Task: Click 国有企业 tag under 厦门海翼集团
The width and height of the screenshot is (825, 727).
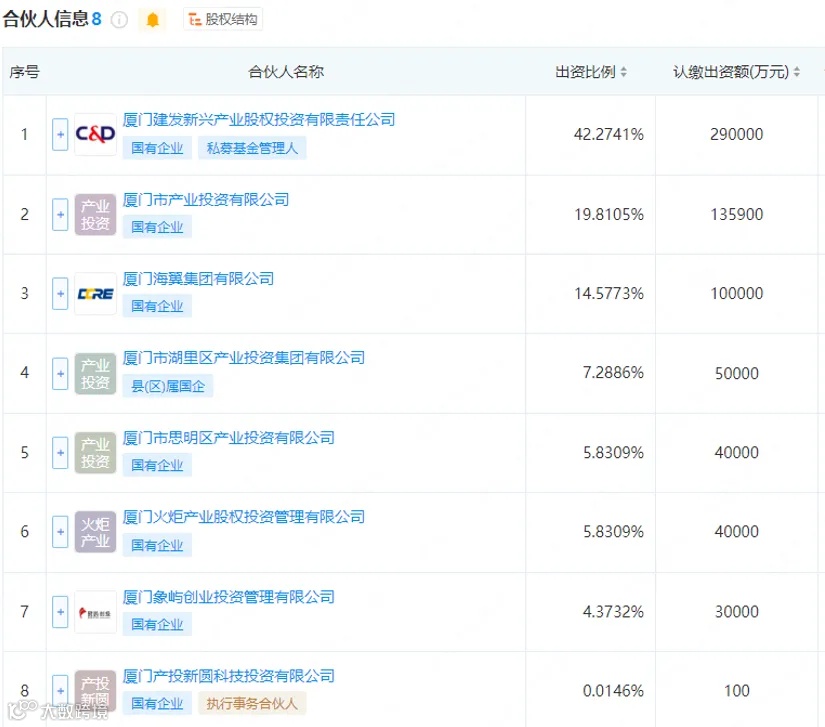Action: 157,306
